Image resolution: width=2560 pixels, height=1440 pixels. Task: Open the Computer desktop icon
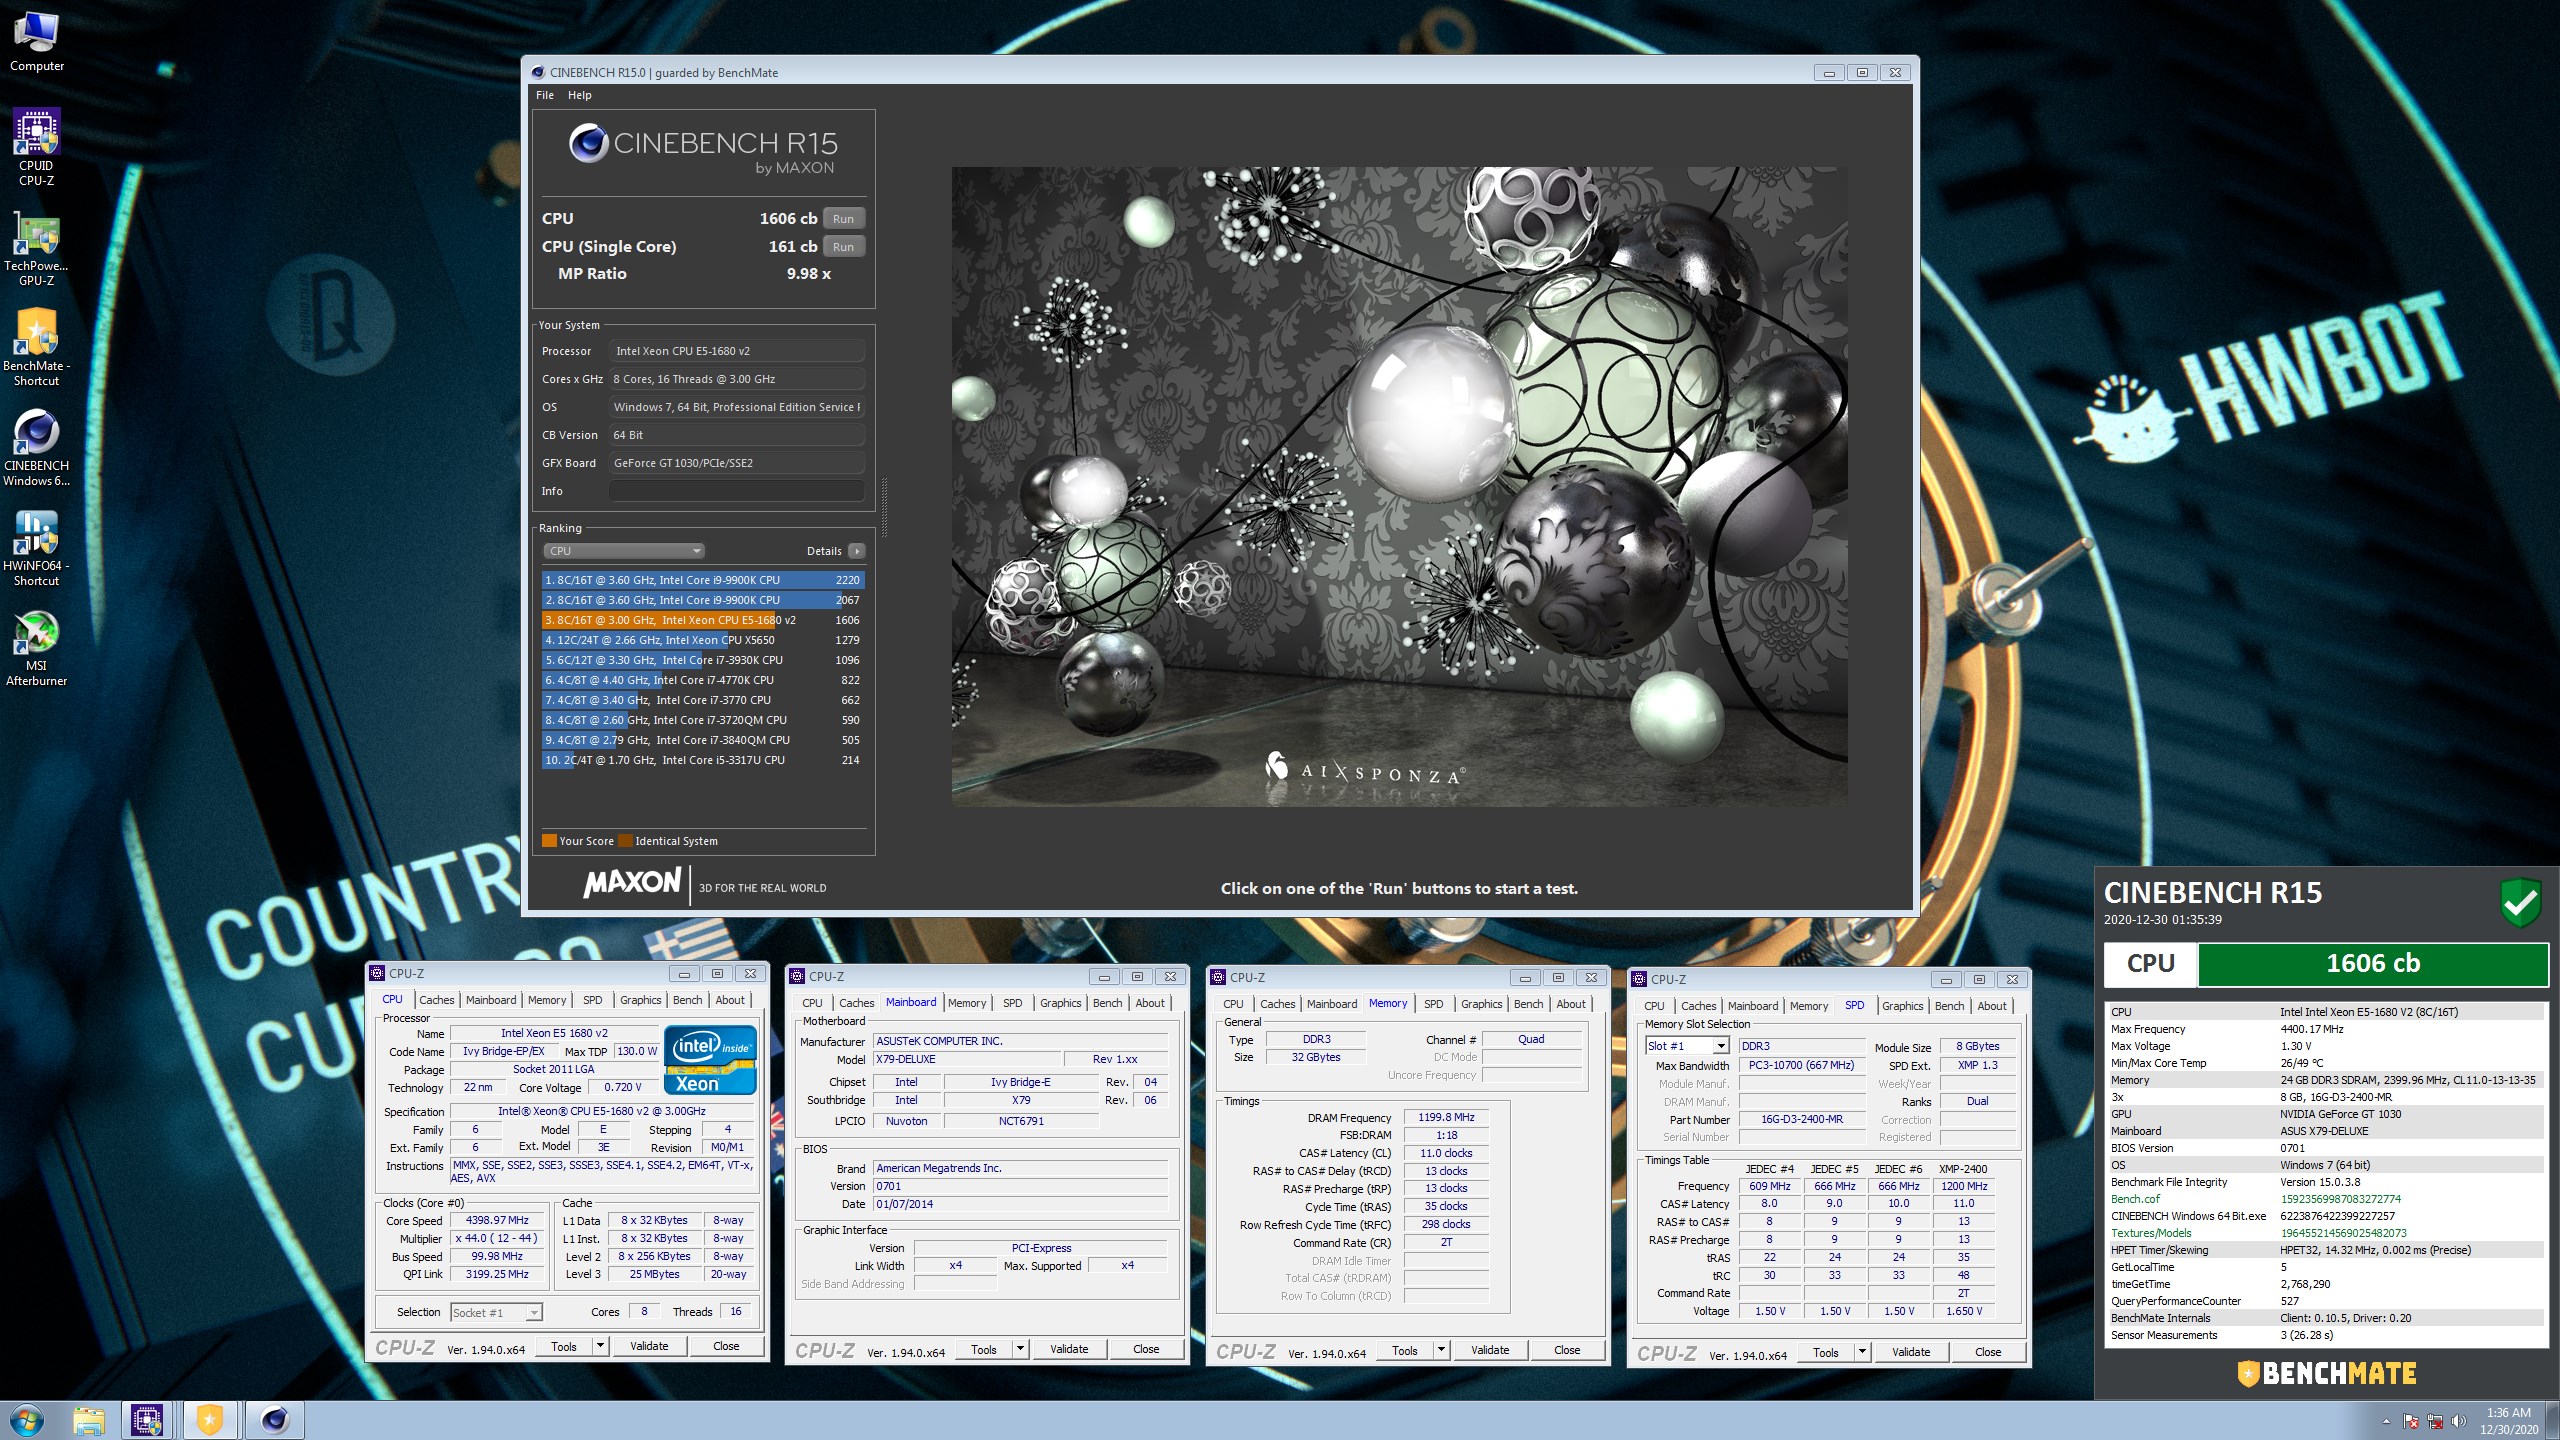[x=37, y=40]
